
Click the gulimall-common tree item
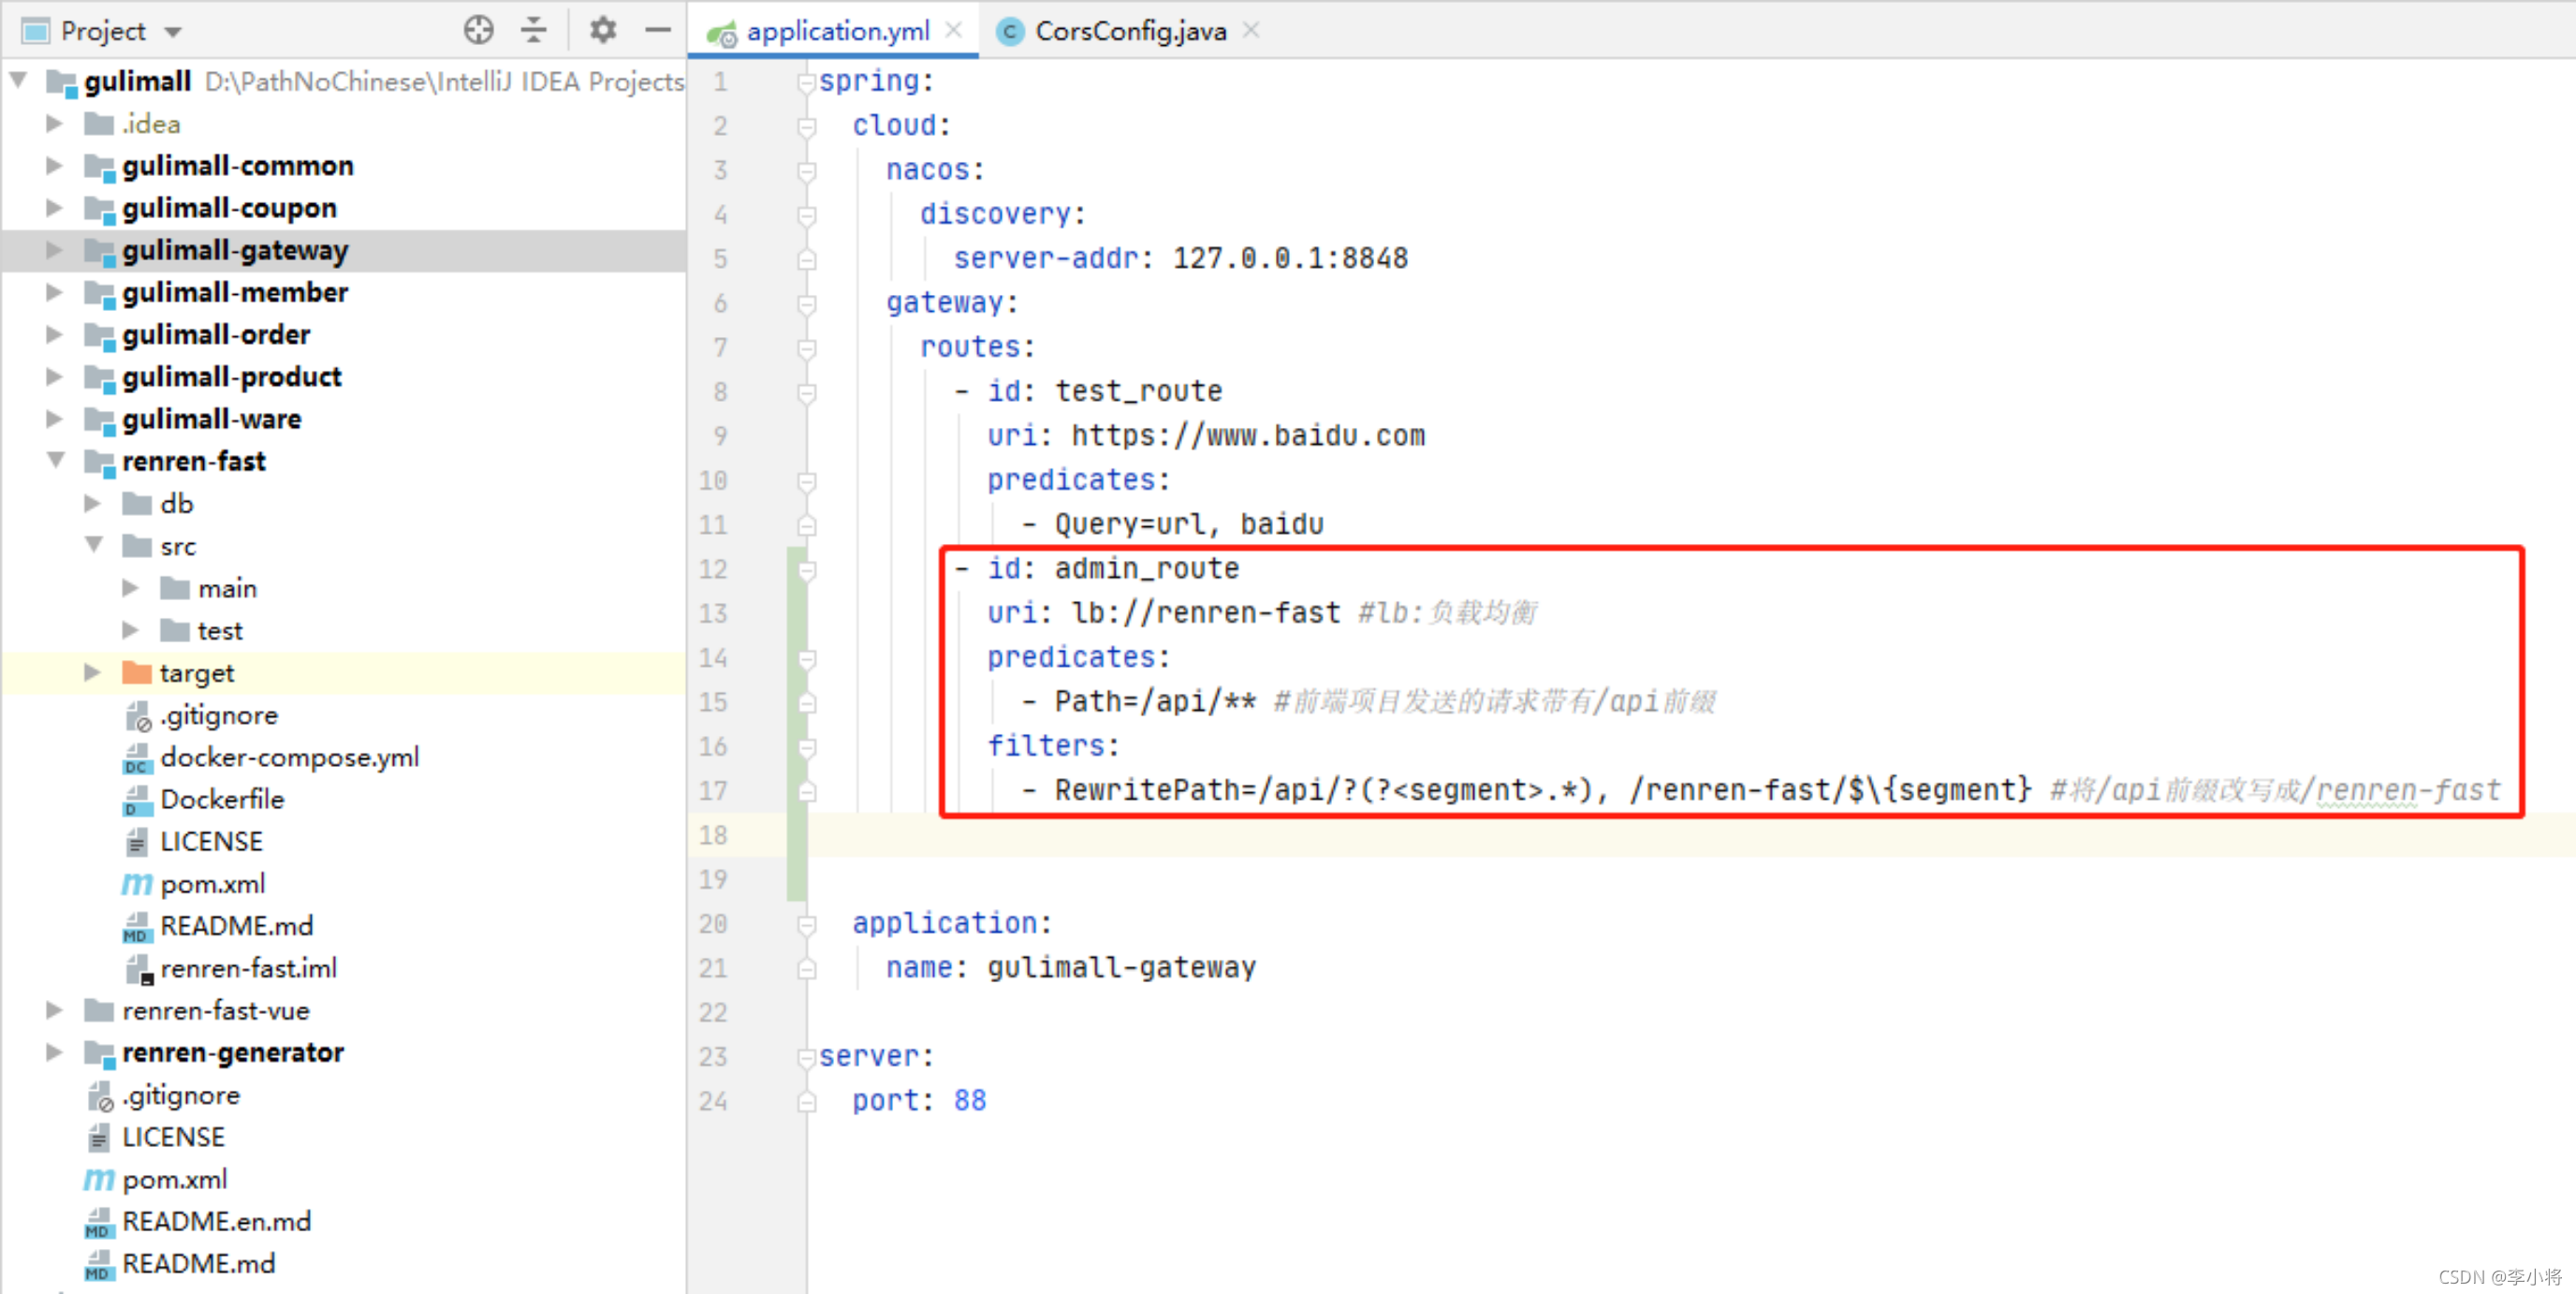coord(238,165)
